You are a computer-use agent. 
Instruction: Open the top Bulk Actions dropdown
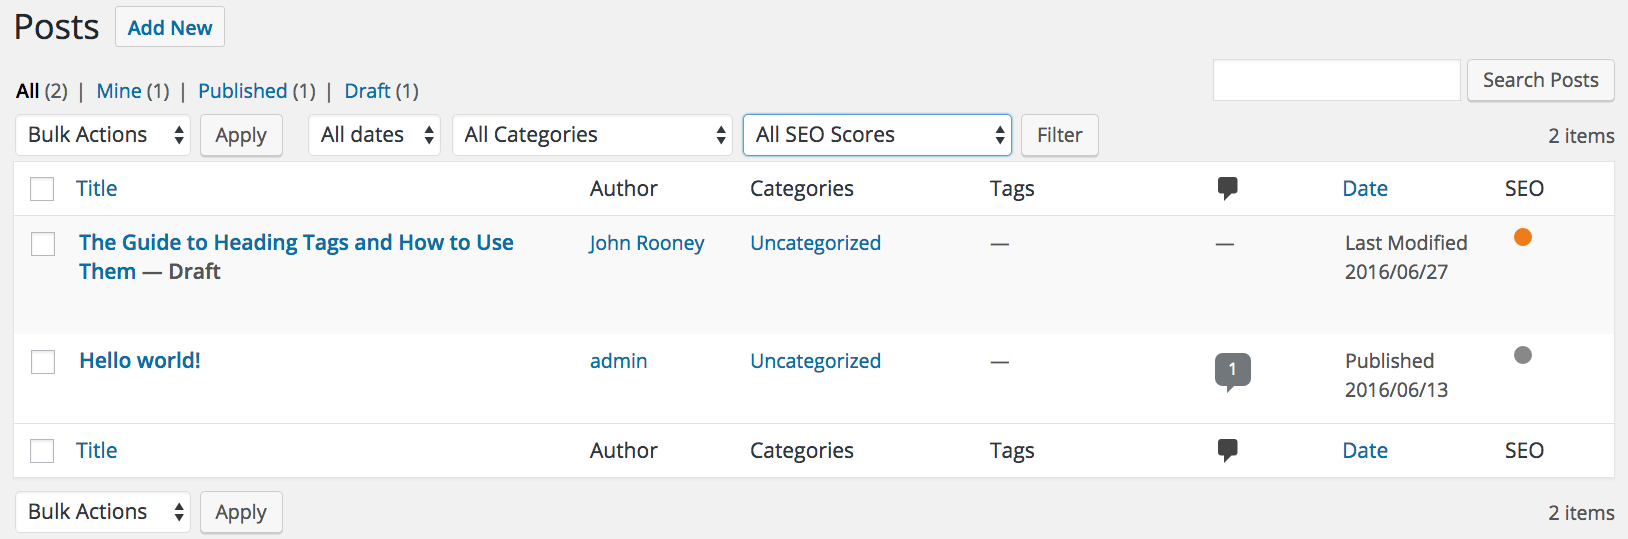103,135
